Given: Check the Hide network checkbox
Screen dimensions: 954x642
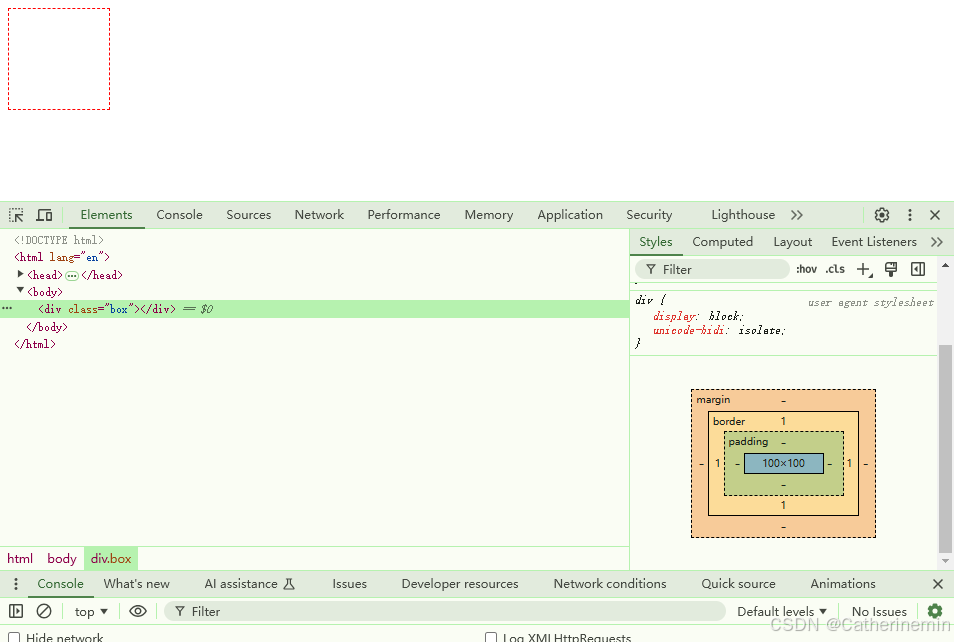Looking at the screenshot, I should [x=13, y=636].
